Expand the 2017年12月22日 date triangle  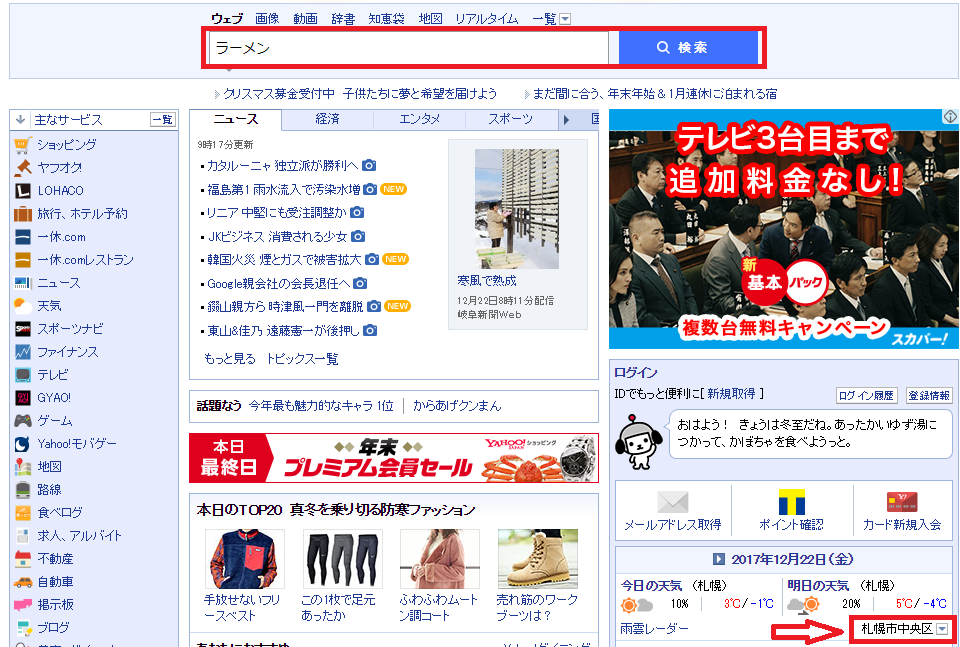click(x=719, y=559)
